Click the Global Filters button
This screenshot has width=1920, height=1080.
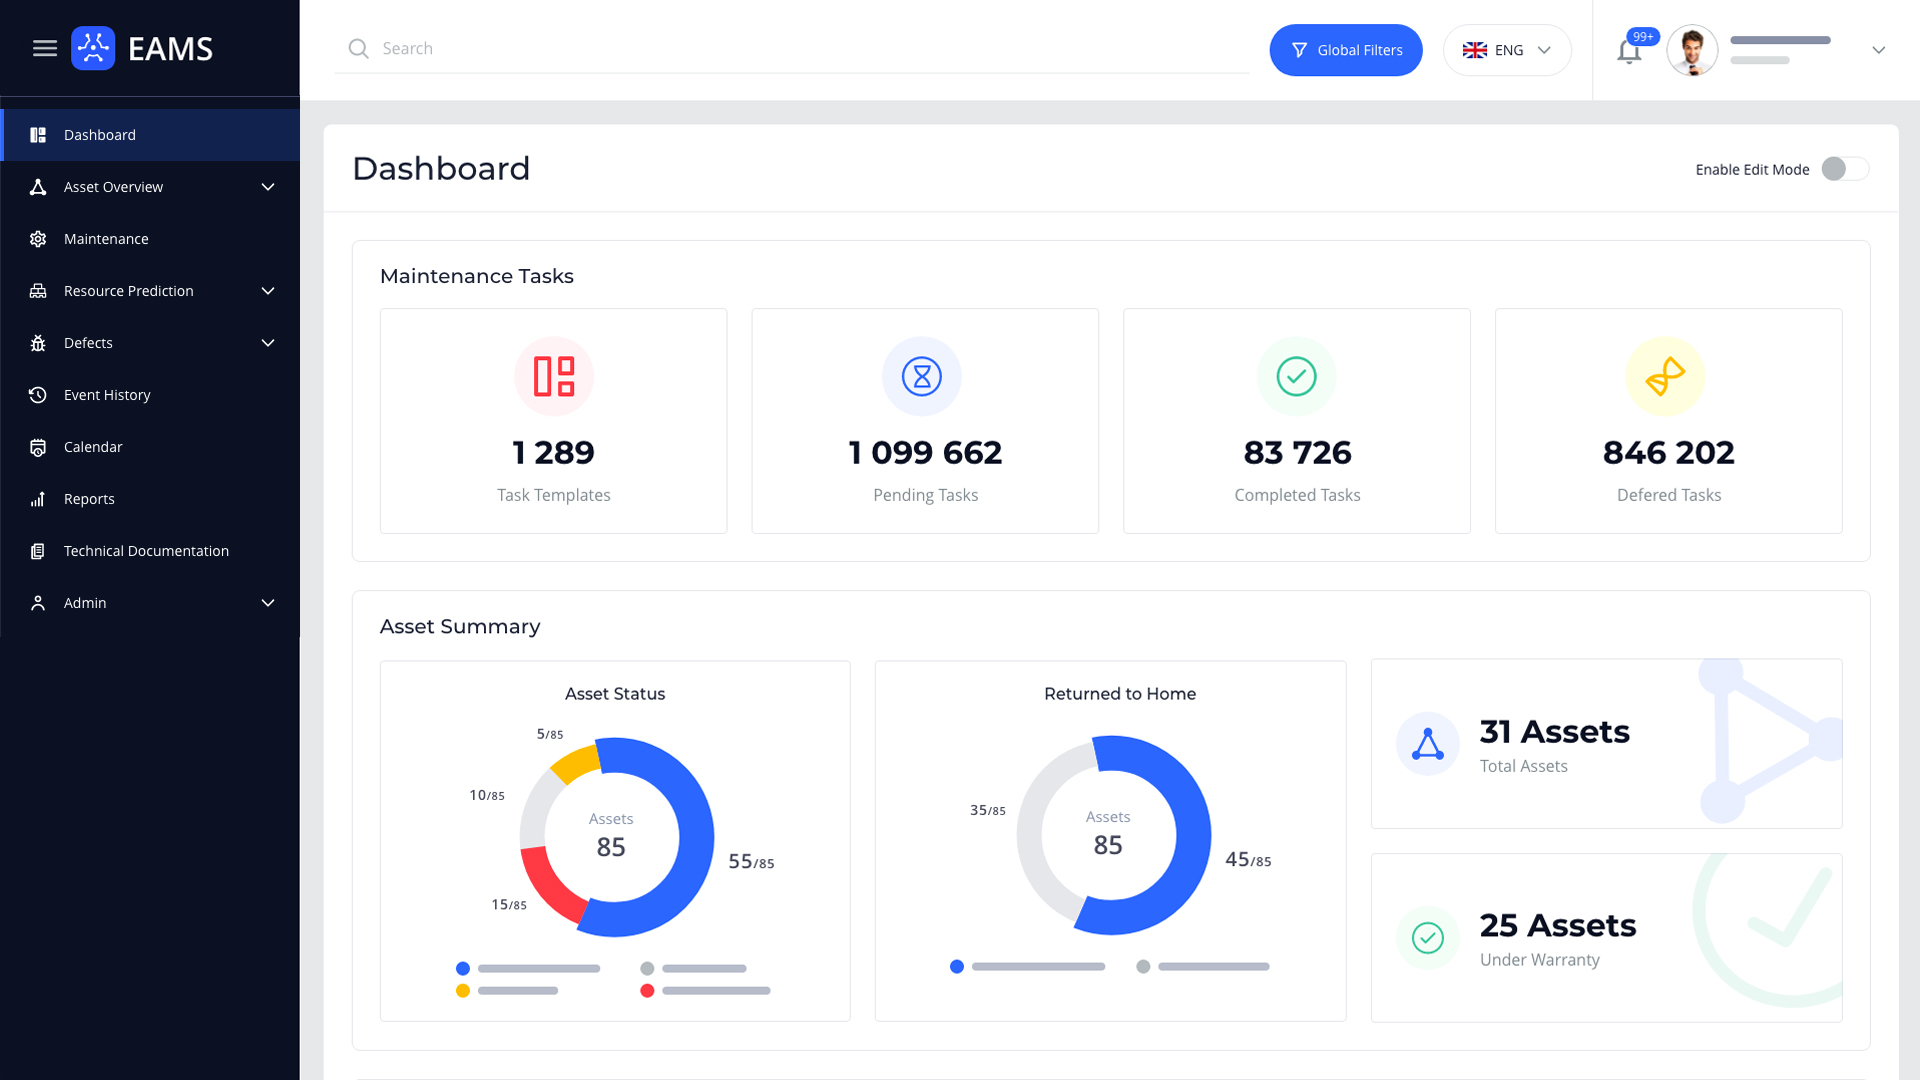tap(1346, 50)
